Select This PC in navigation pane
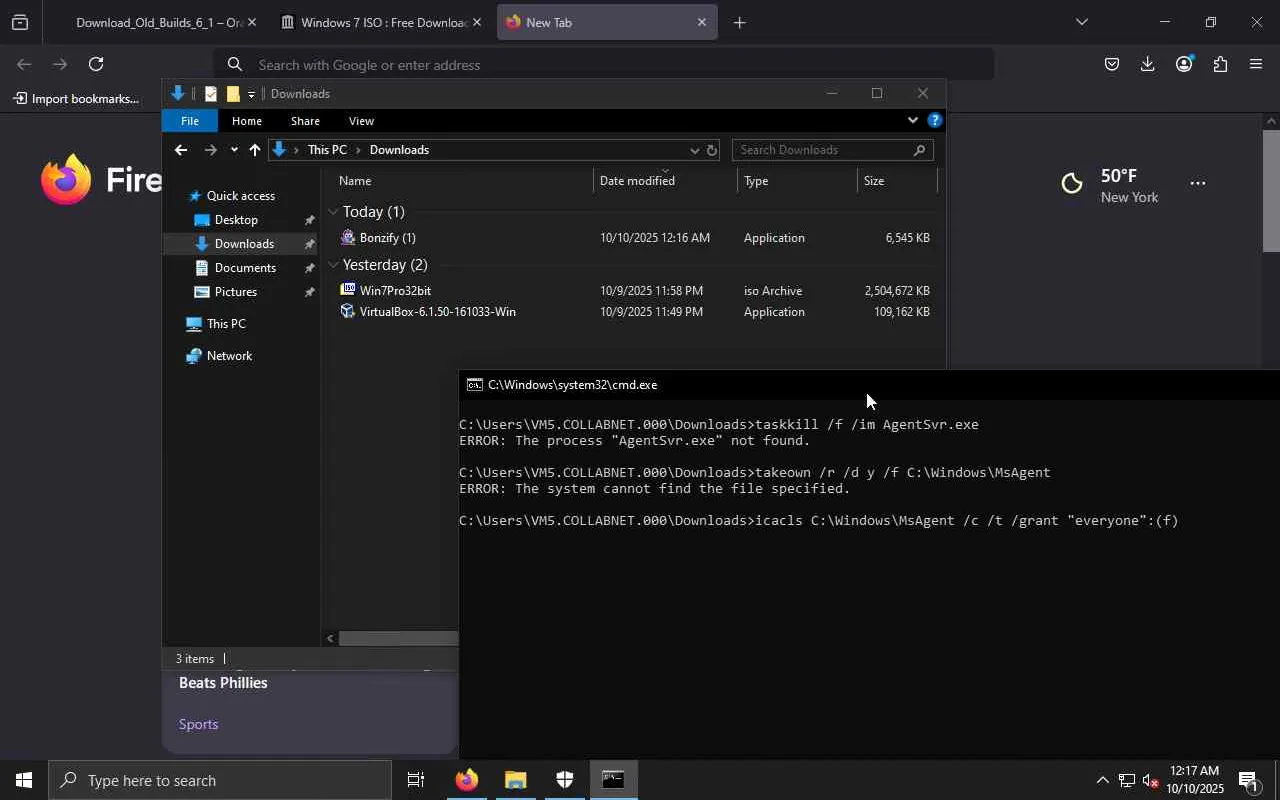This screenshot has height=800, width=1280. point(226,324)
